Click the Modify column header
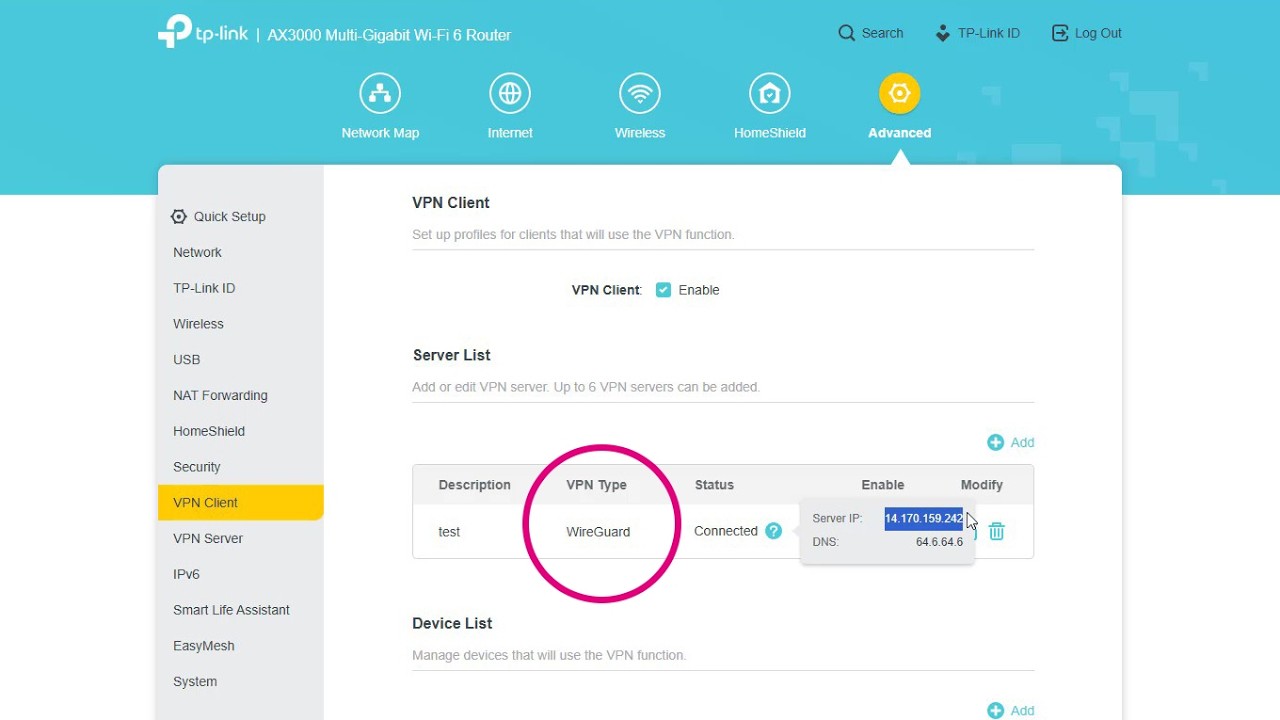This screenshot has height=720, width=1280. point(982,485)
